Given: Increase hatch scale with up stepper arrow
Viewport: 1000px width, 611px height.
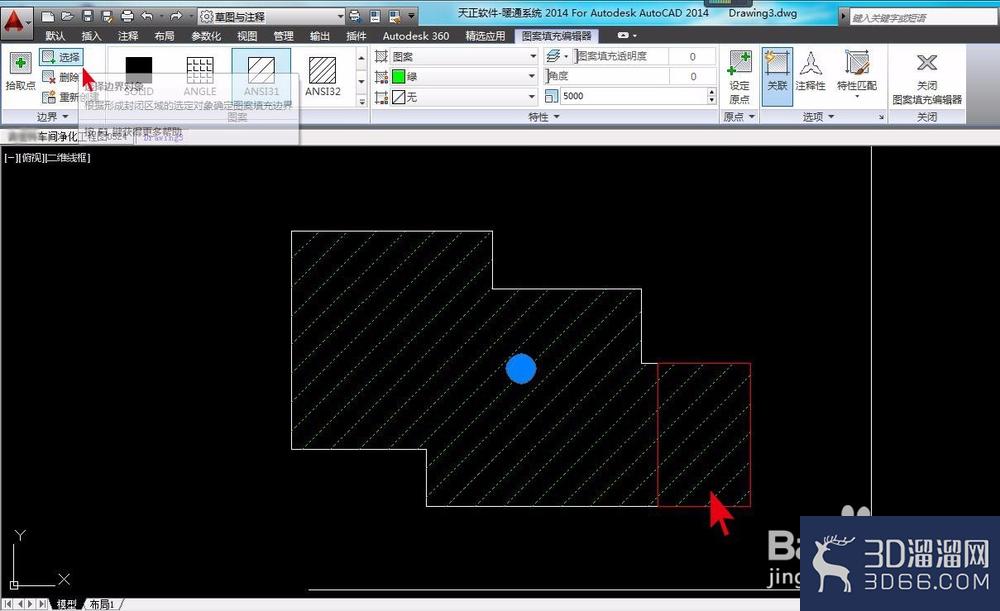Looking at the screenshot, I should coord(712,92).
